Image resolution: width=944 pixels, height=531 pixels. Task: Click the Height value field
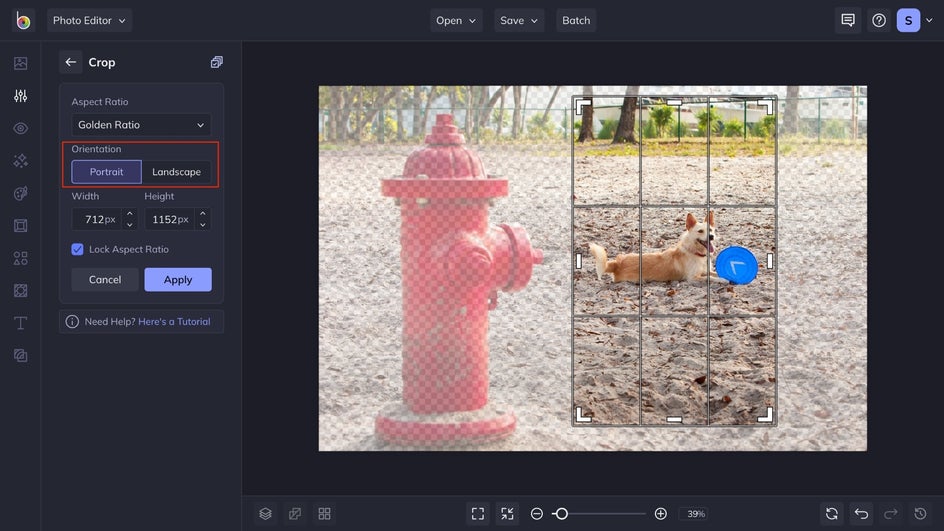(170, 219)
